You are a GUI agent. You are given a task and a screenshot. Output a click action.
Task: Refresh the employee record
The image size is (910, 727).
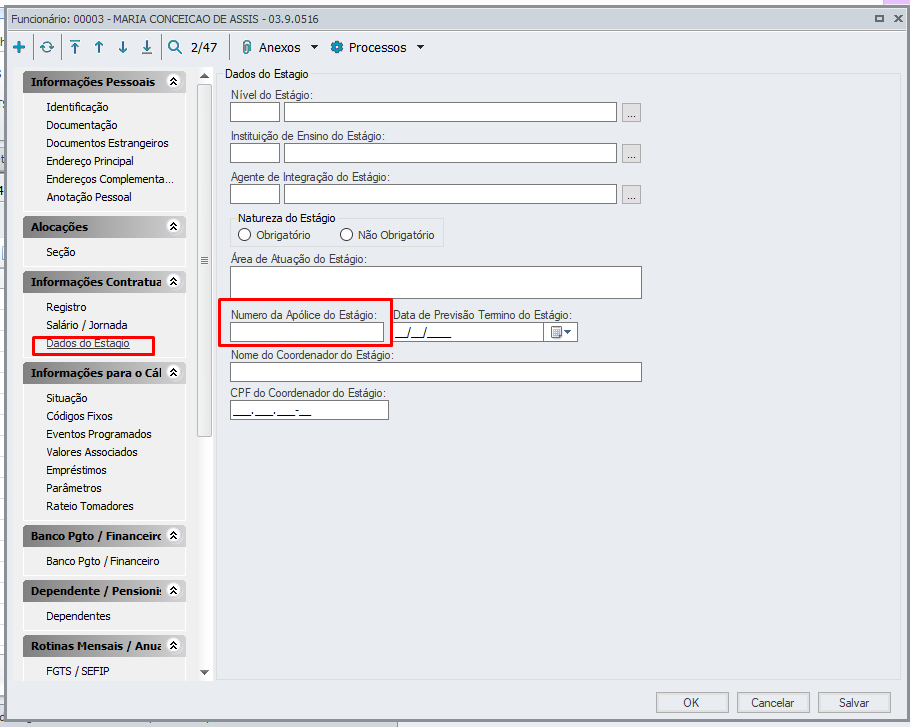pos(47,47)
